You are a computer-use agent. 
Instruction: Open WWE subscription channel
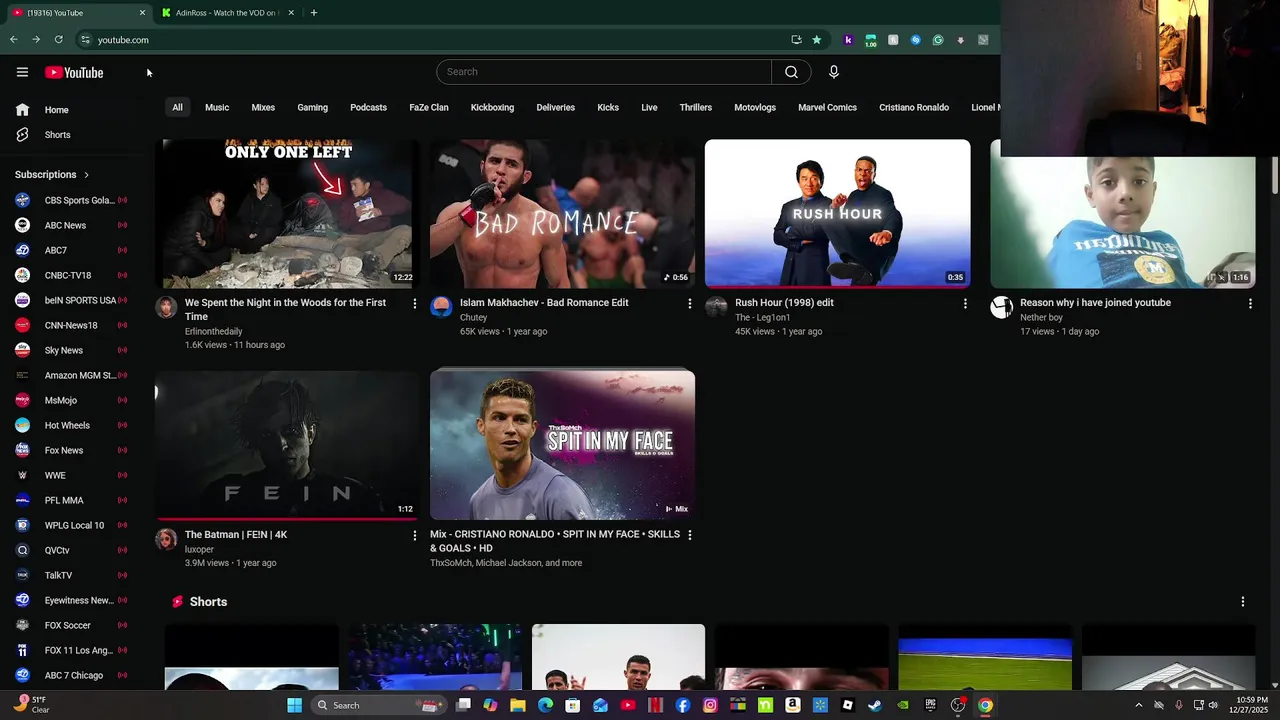[x=71, y=475]
